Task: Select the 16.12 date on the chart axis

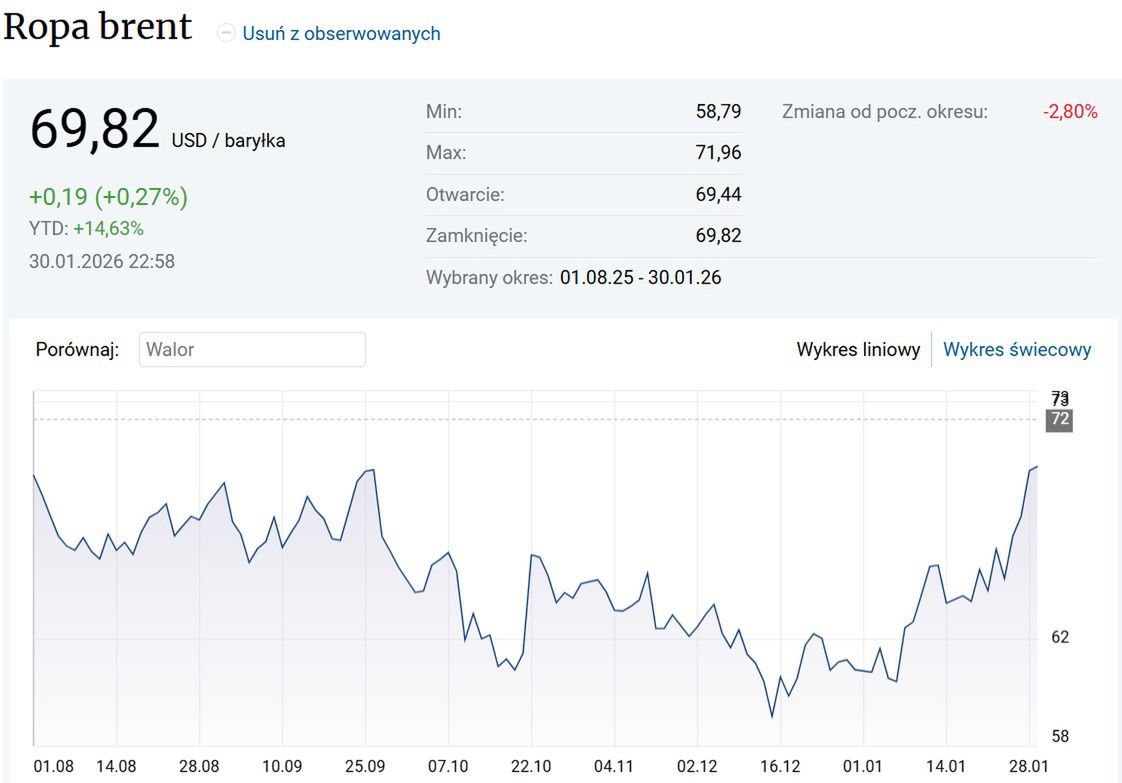Action: click(x=780, y=766)
